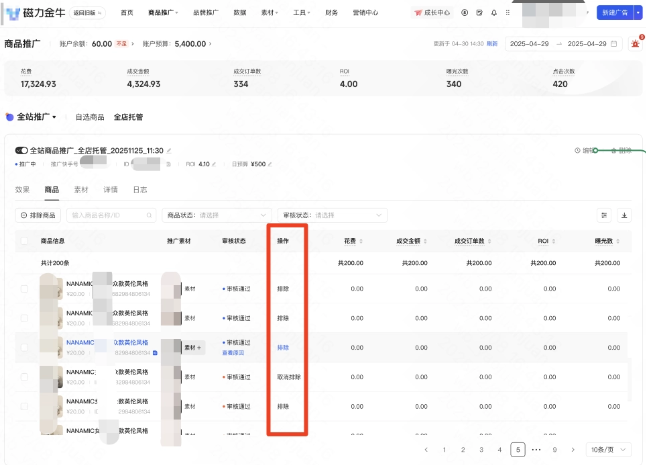Image resolution: width=646 pixels, height=465 pixels.
Task: Tick checkbox of row with 取消排除
Action: tap(24, 377)
